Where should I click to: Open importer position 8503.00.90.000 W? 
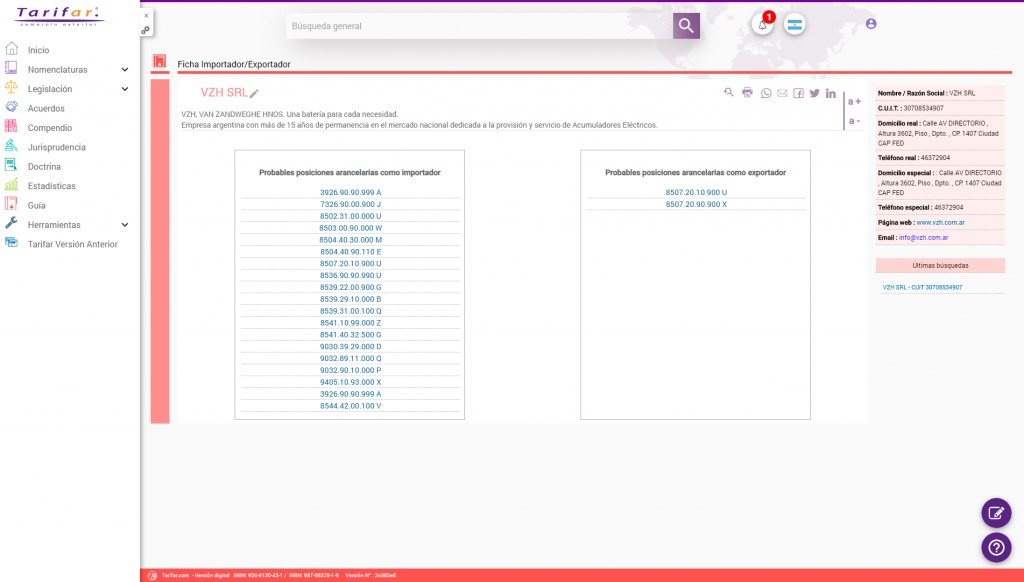click(351, 228)
